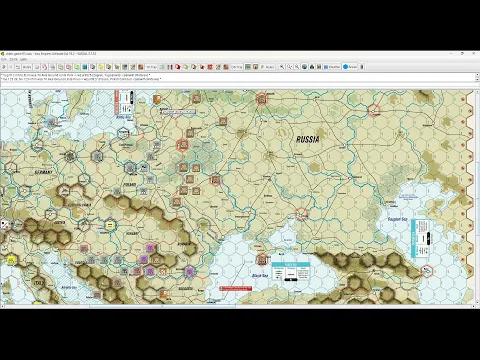Click the first line in the chat log
This screenshot has width=480, height=360.
(76, 75)
